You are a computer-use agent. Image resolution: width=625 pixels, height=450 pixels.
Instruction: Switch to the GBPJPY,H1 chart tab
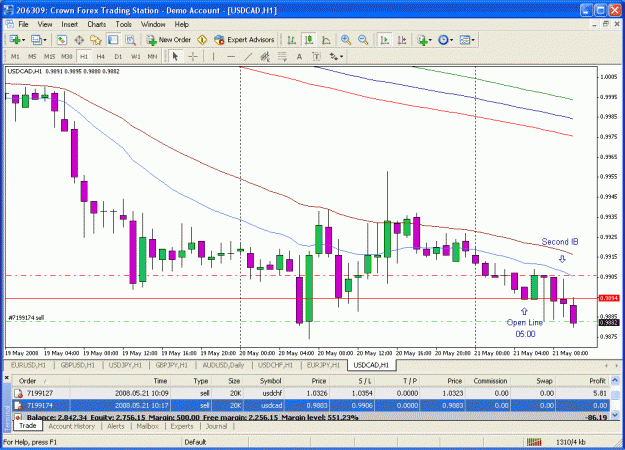click(171, 365)
